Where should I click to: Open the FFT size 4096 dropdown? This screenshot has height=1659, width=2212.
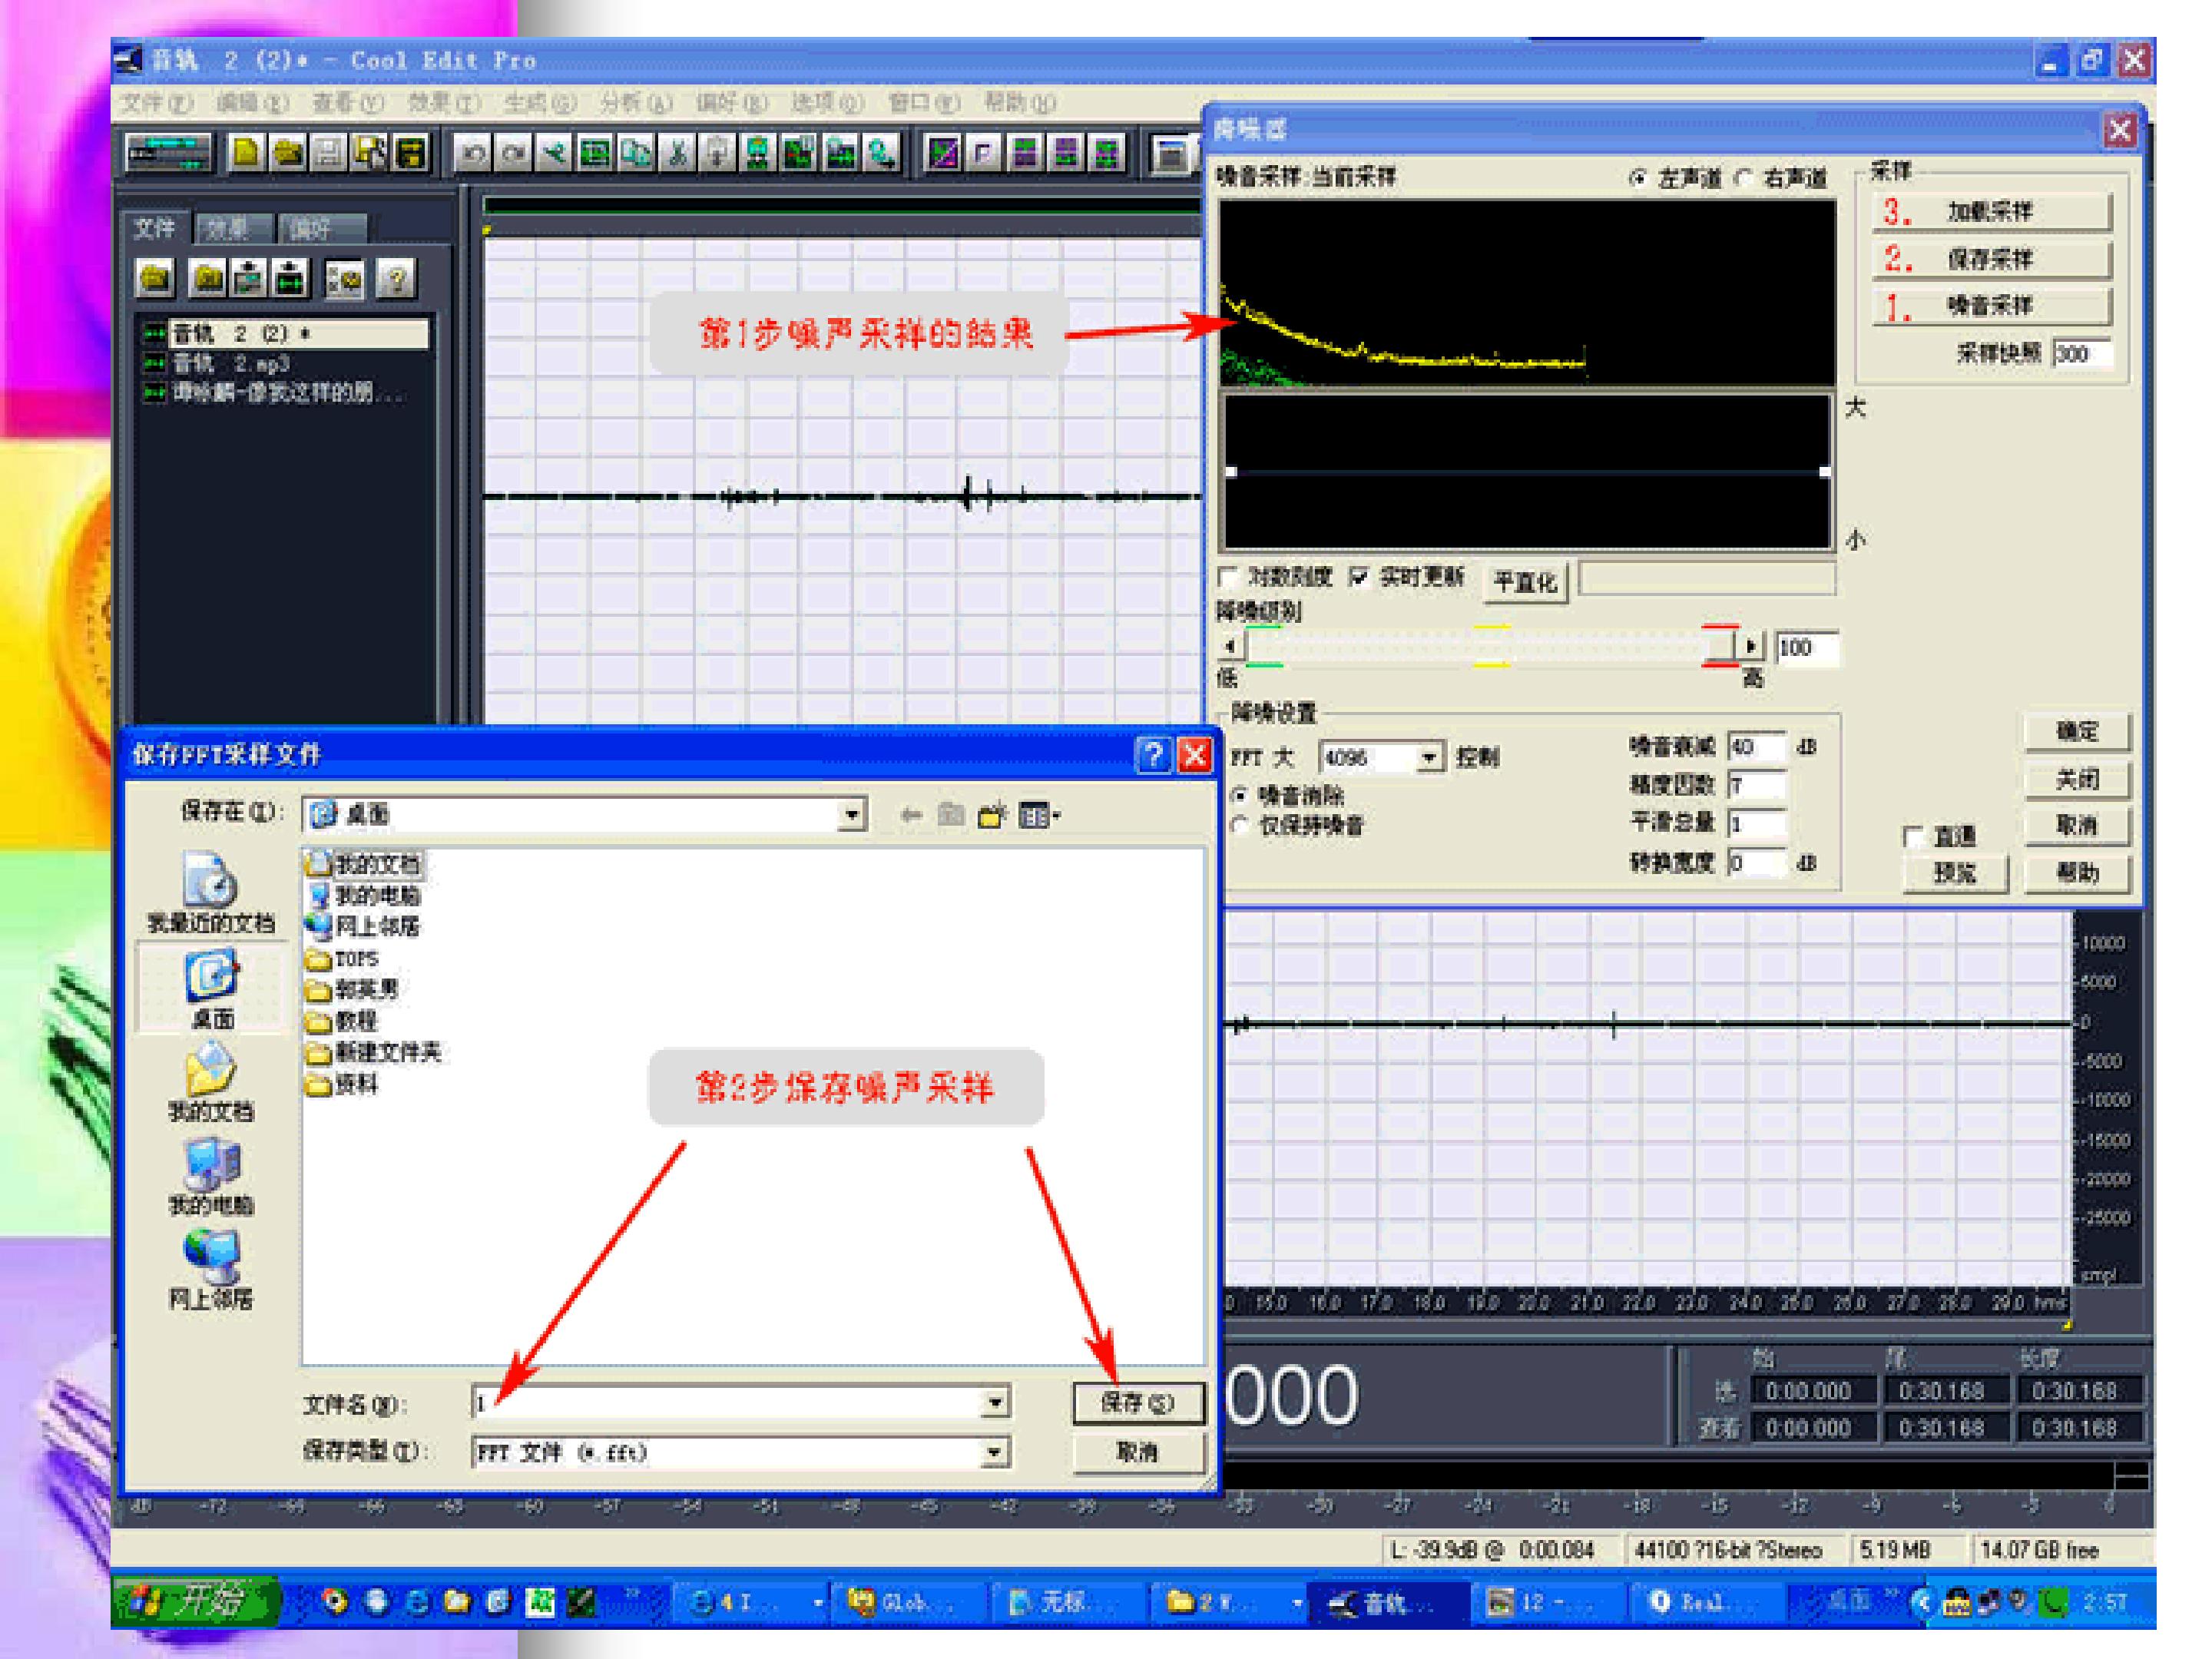[1430, 757]
